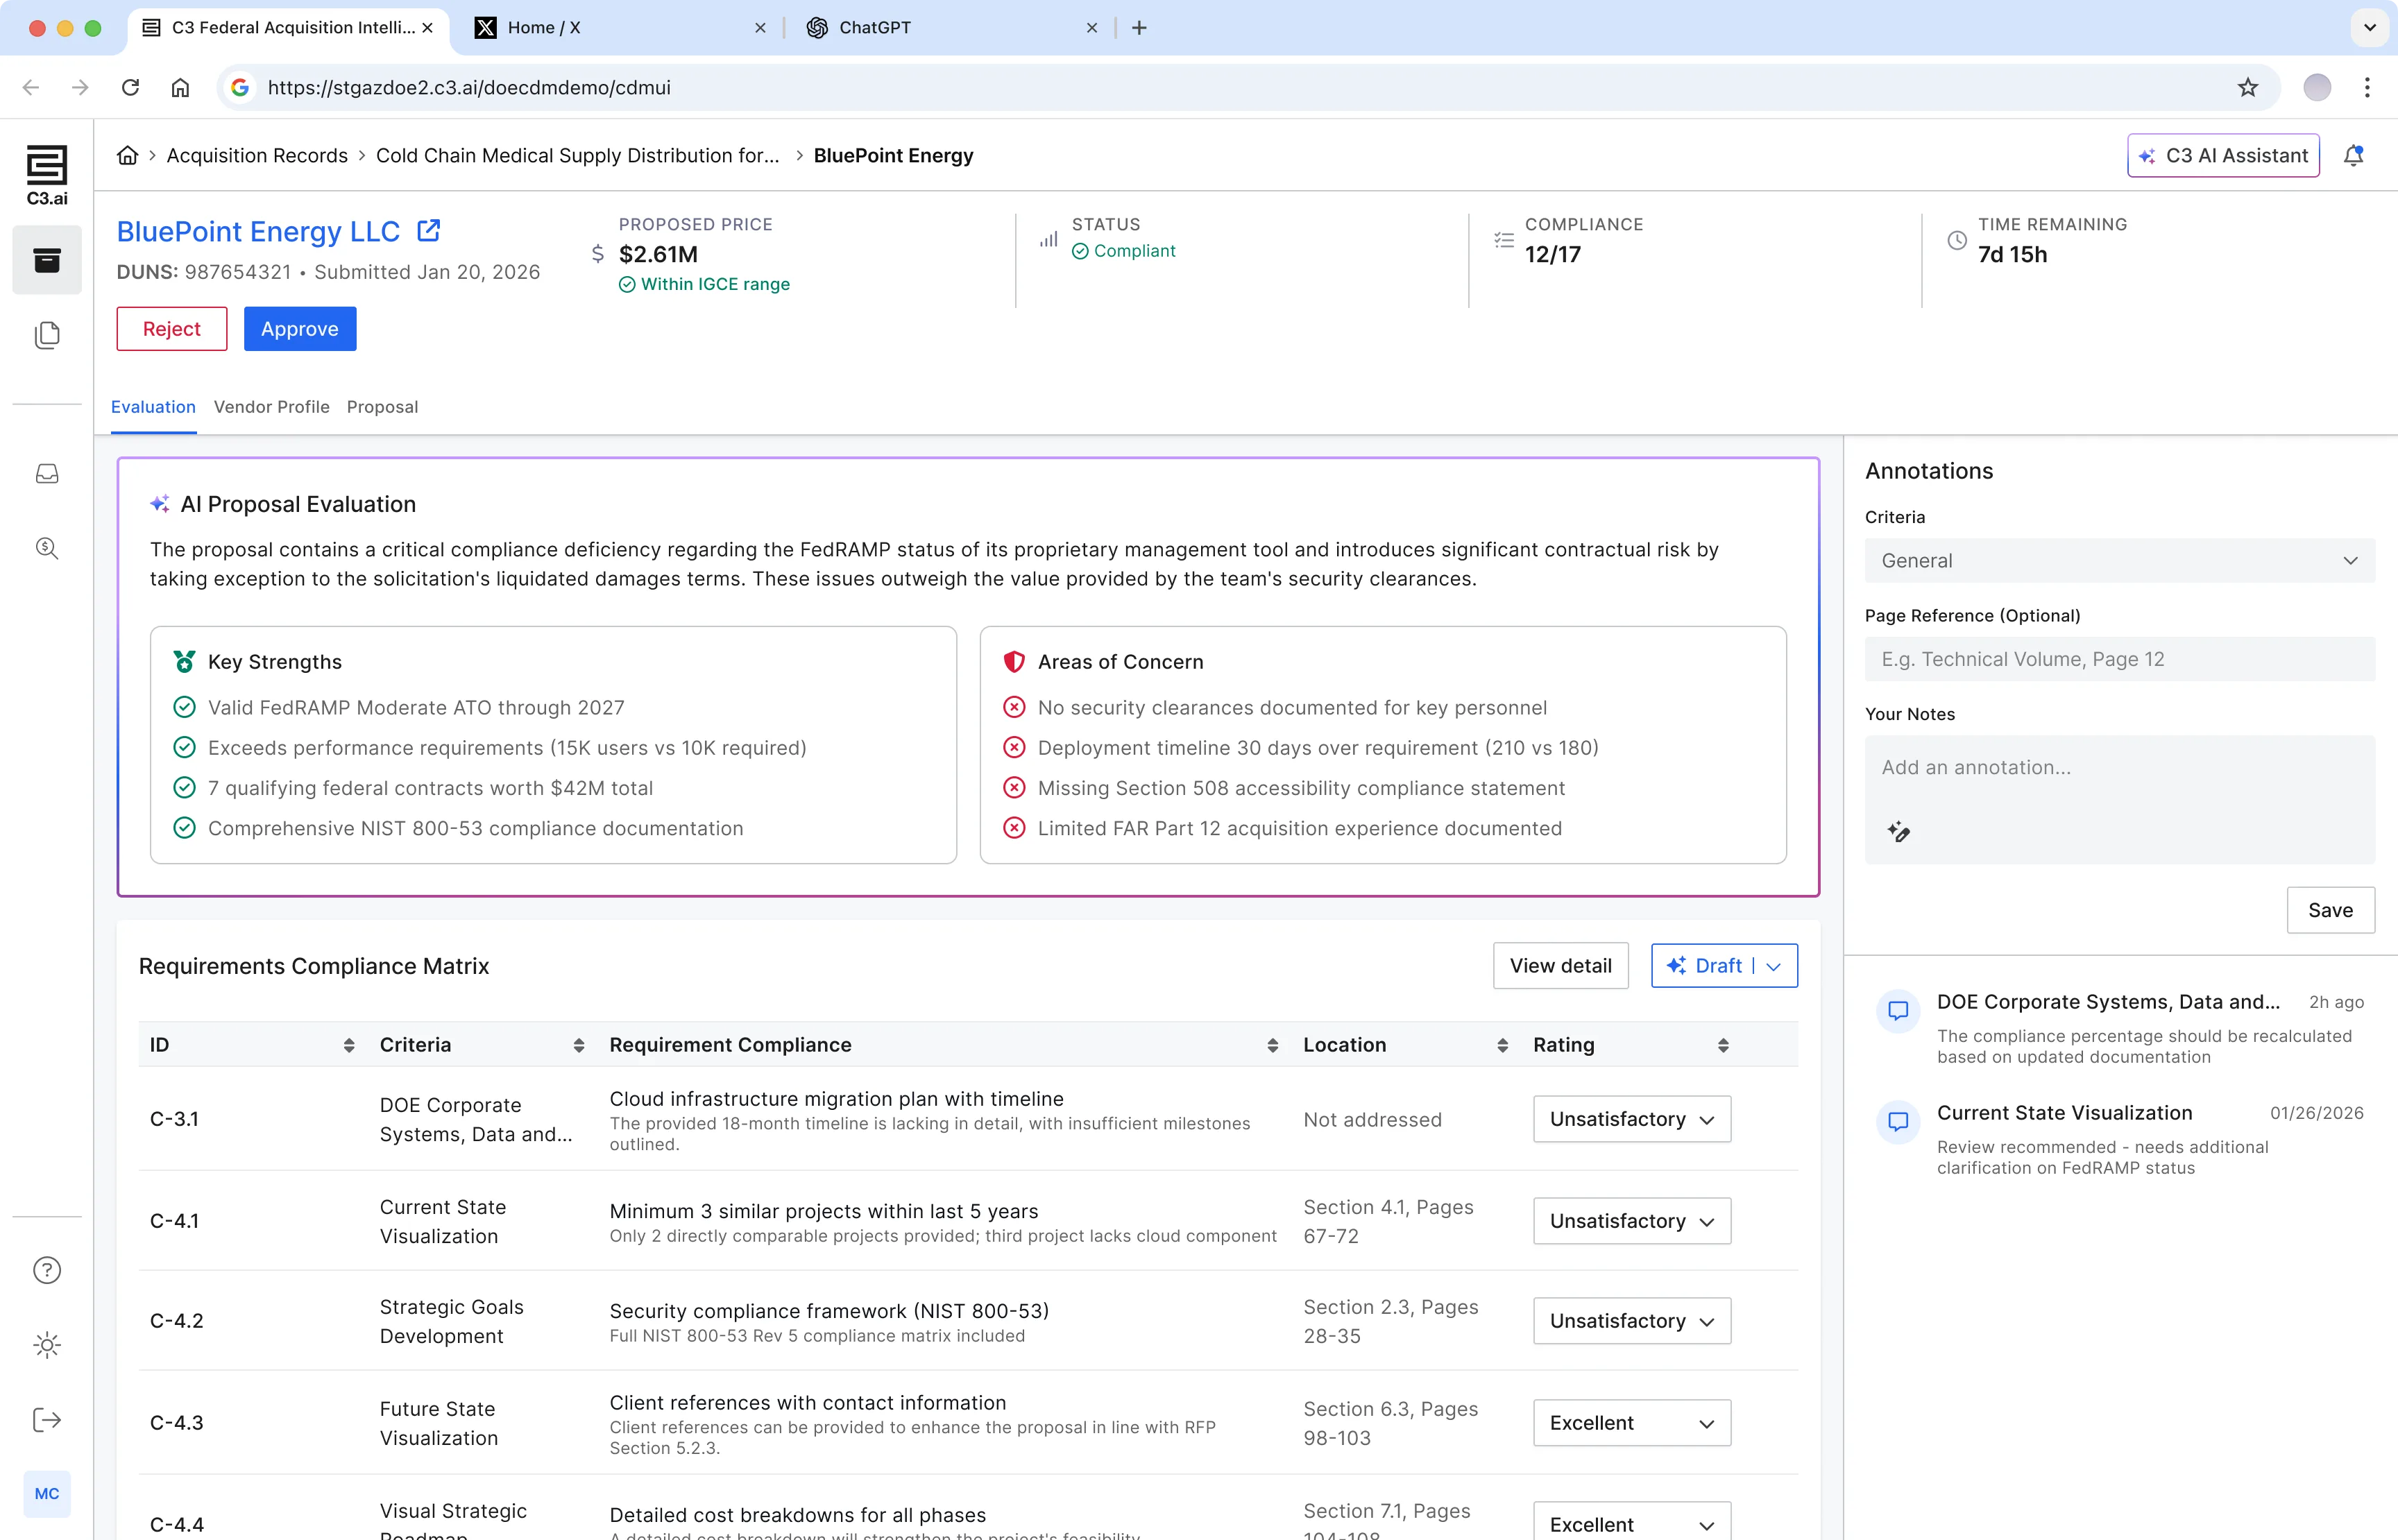Click the Page Reference input field

pyautogui.click(x=2119, y=659)
